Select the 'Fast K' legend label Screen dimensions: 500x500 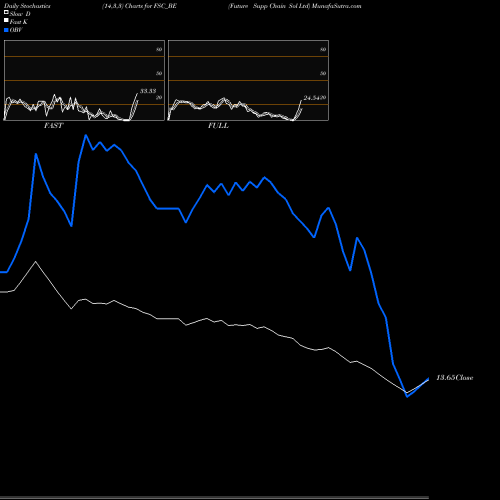(19, 22)
